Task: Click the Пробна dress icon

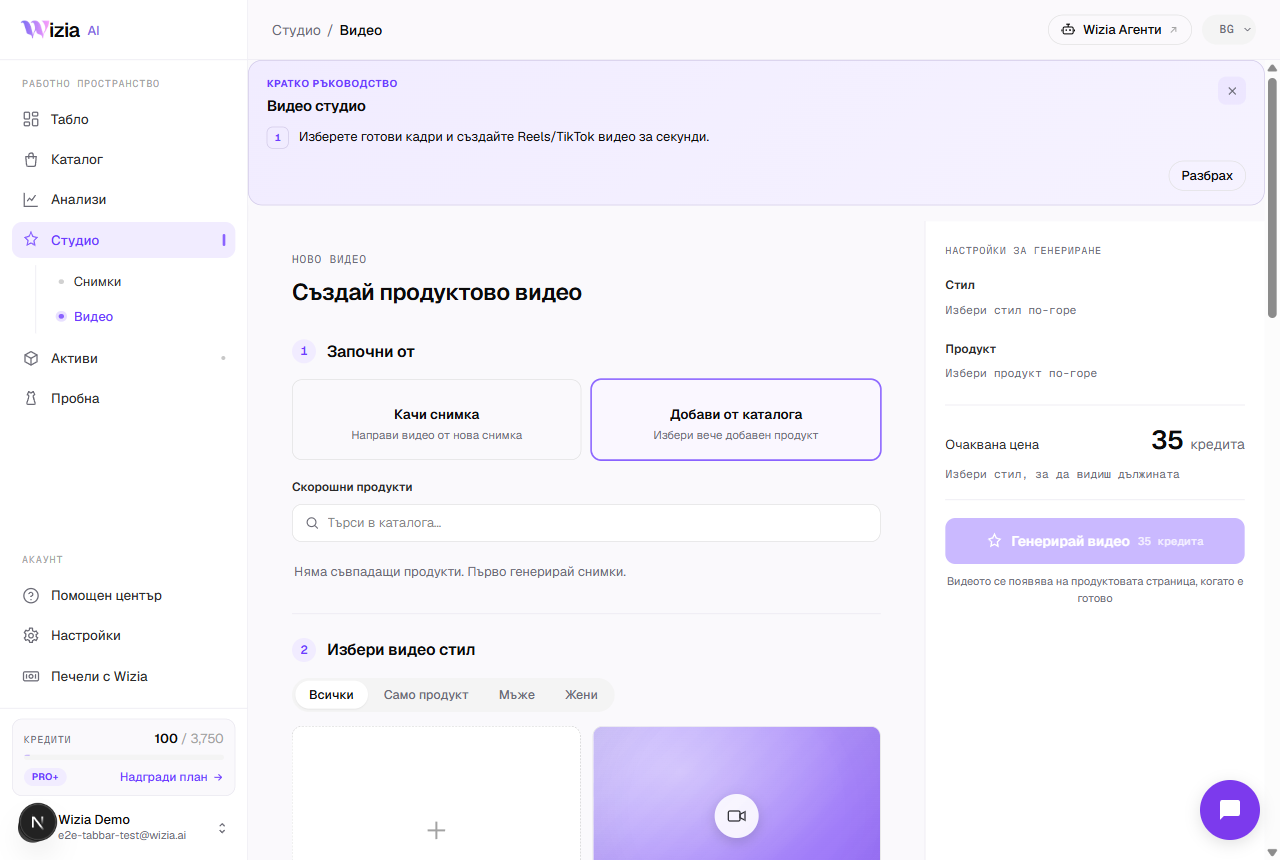Action: tap(31, 398)
